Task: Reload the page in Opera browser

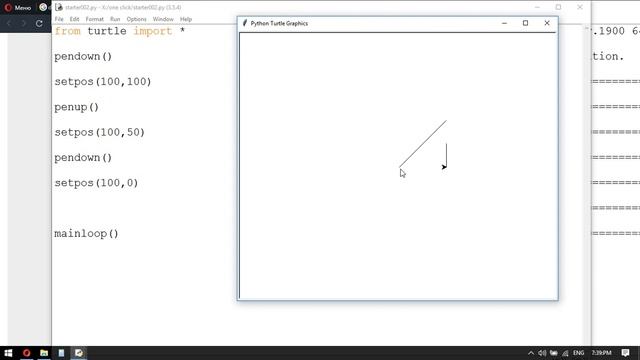Action: pos(39,24)
